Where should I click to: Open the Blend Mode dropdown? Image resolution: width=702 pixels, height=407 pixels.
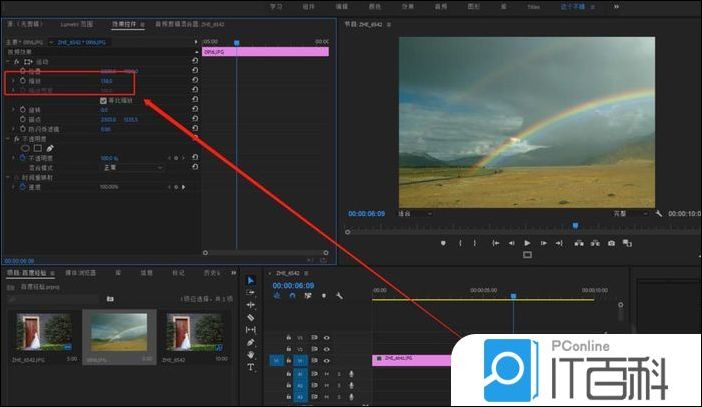click(132, 167)
